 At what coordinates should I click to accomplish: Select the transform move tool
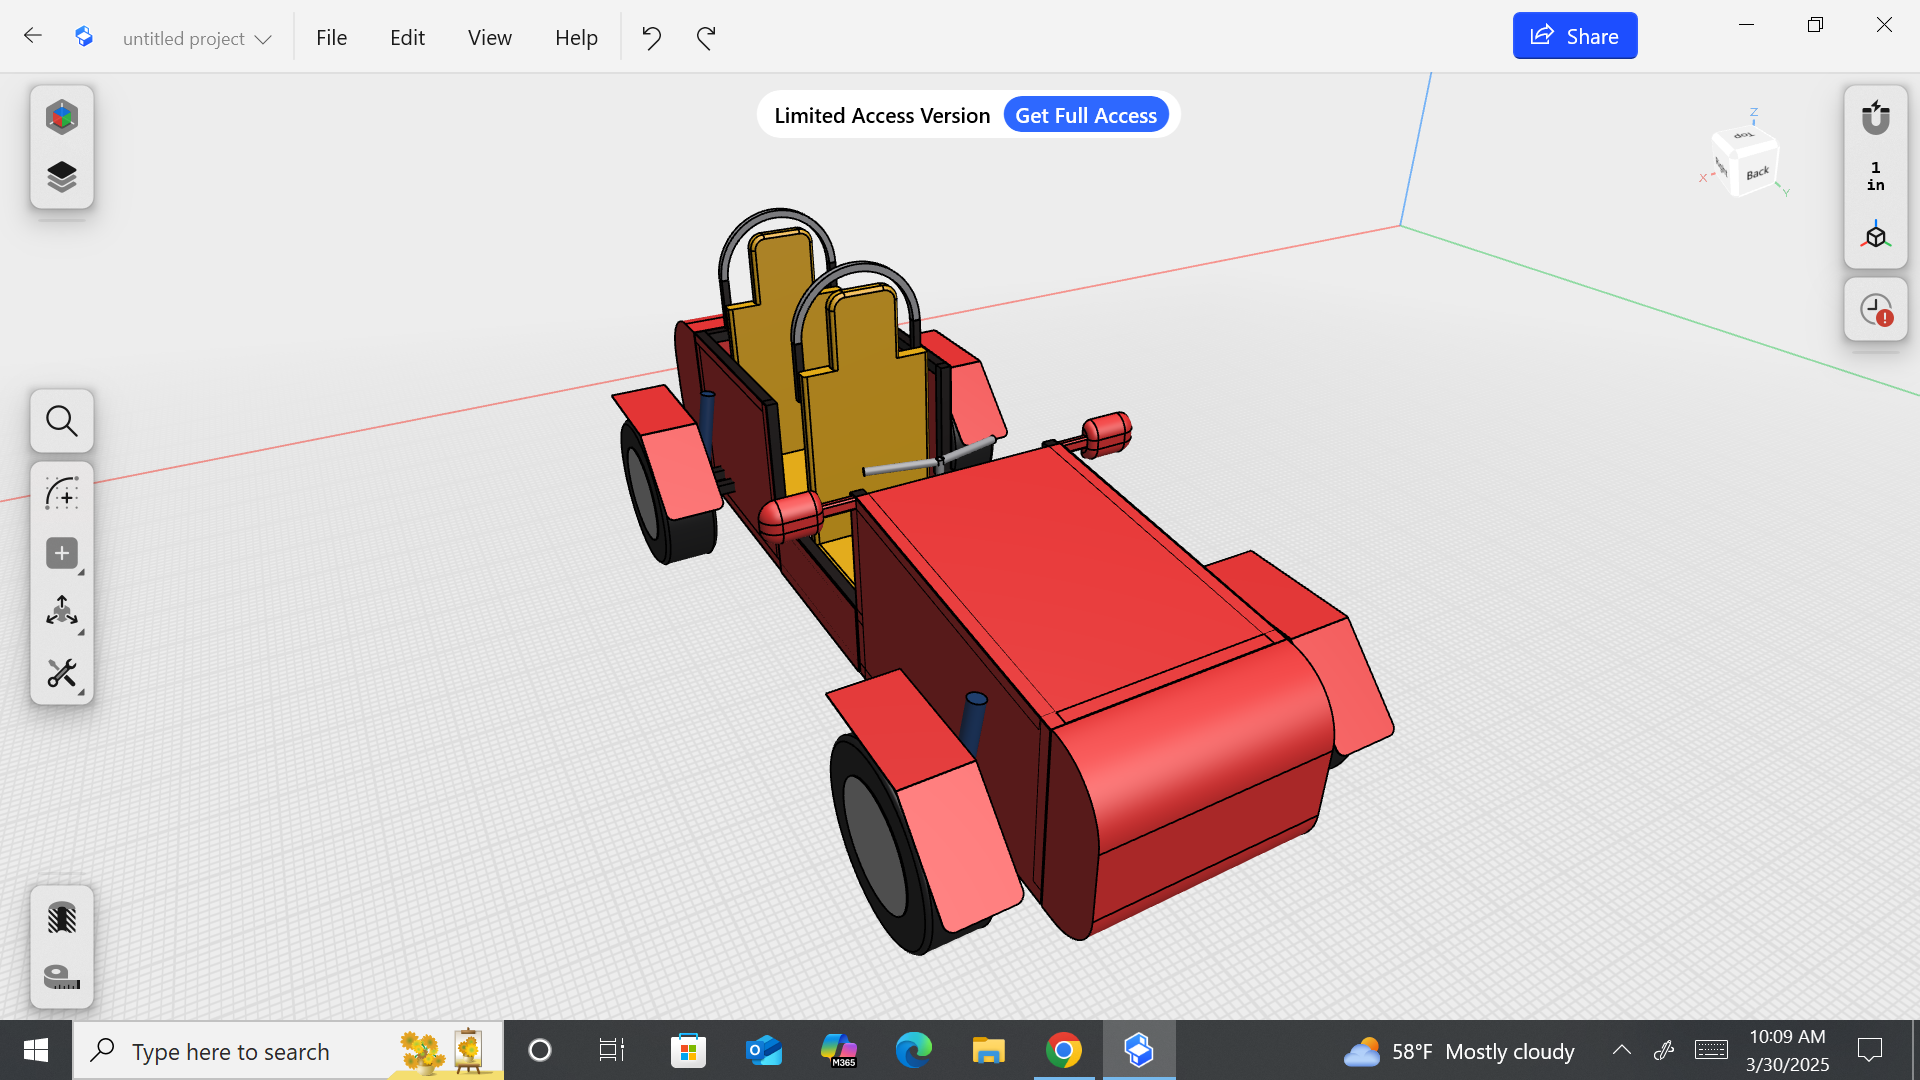62,612
